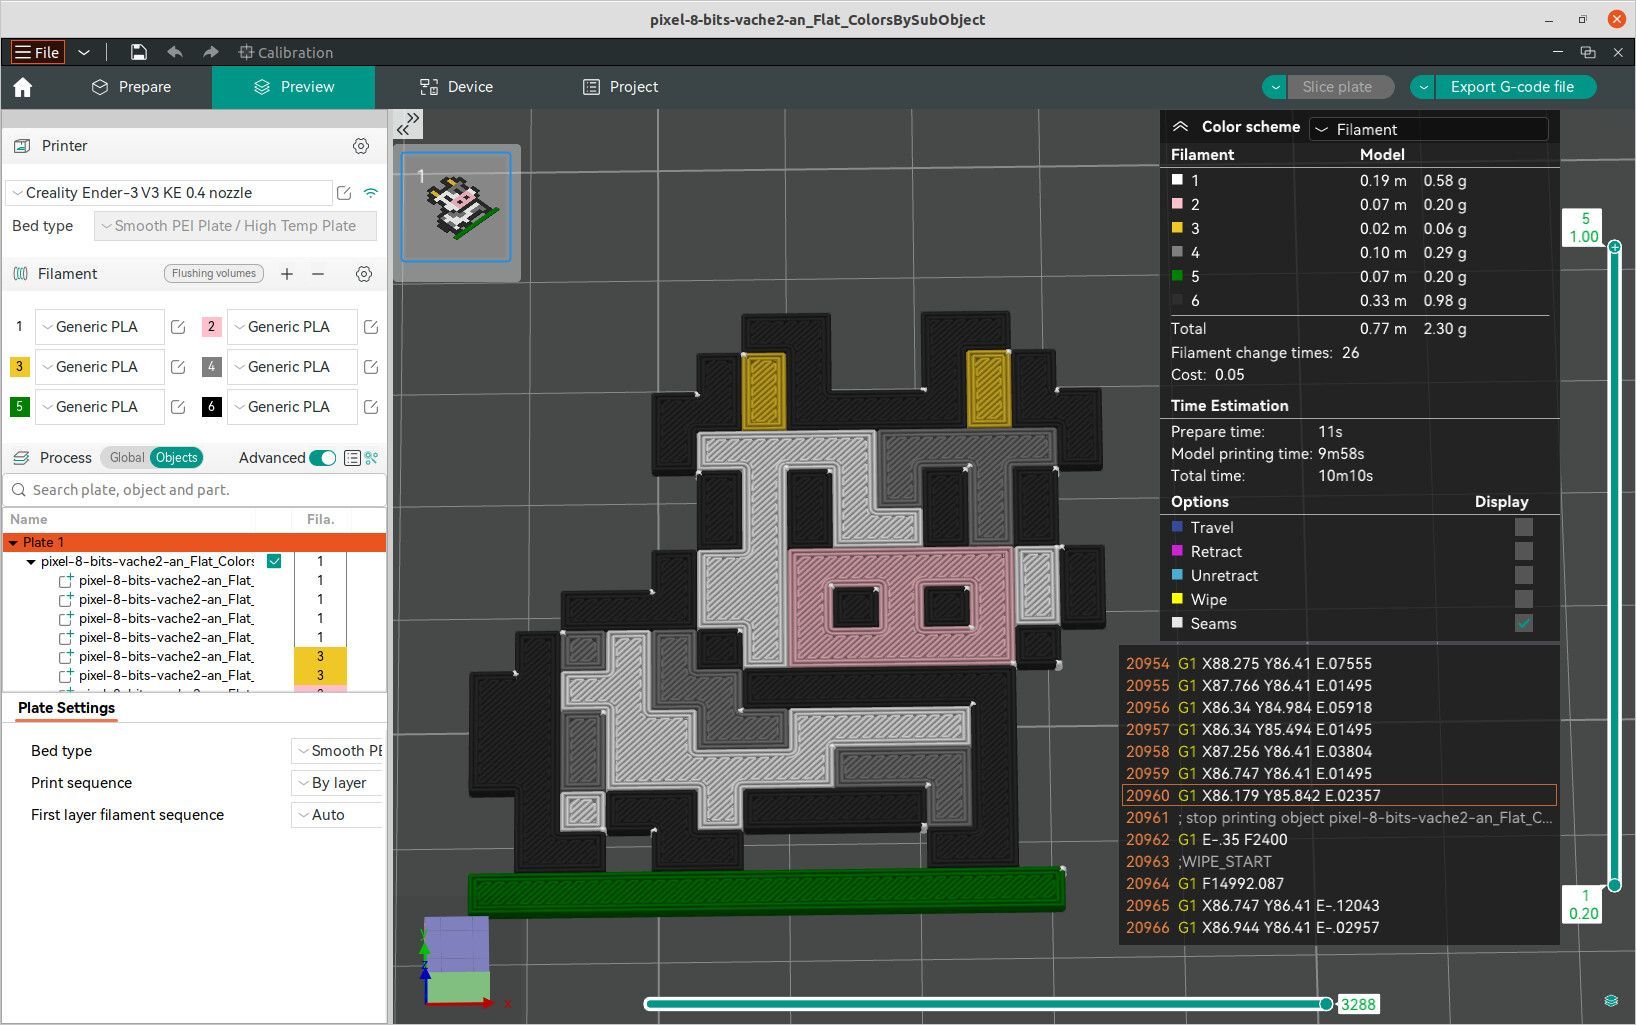This screenshot has width=1636, height=1025.
Task: Remove a filament with the minus icon
Action: (x=318, y=274)
